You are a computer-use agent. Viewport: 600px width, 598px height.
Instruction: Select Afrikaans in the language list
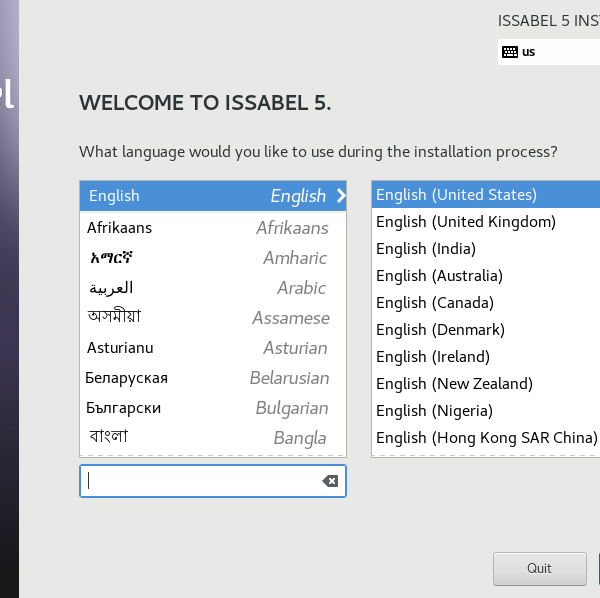click(x=212, y=227)
